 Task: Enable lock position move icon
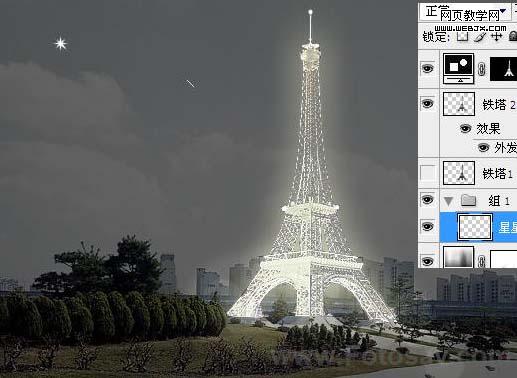(496, 36)
